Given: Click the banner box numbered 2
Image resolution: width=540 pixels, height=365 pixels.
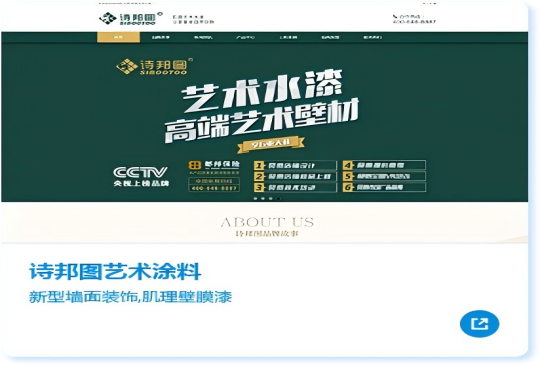Looking at the screenshot, I should (295, 177).
